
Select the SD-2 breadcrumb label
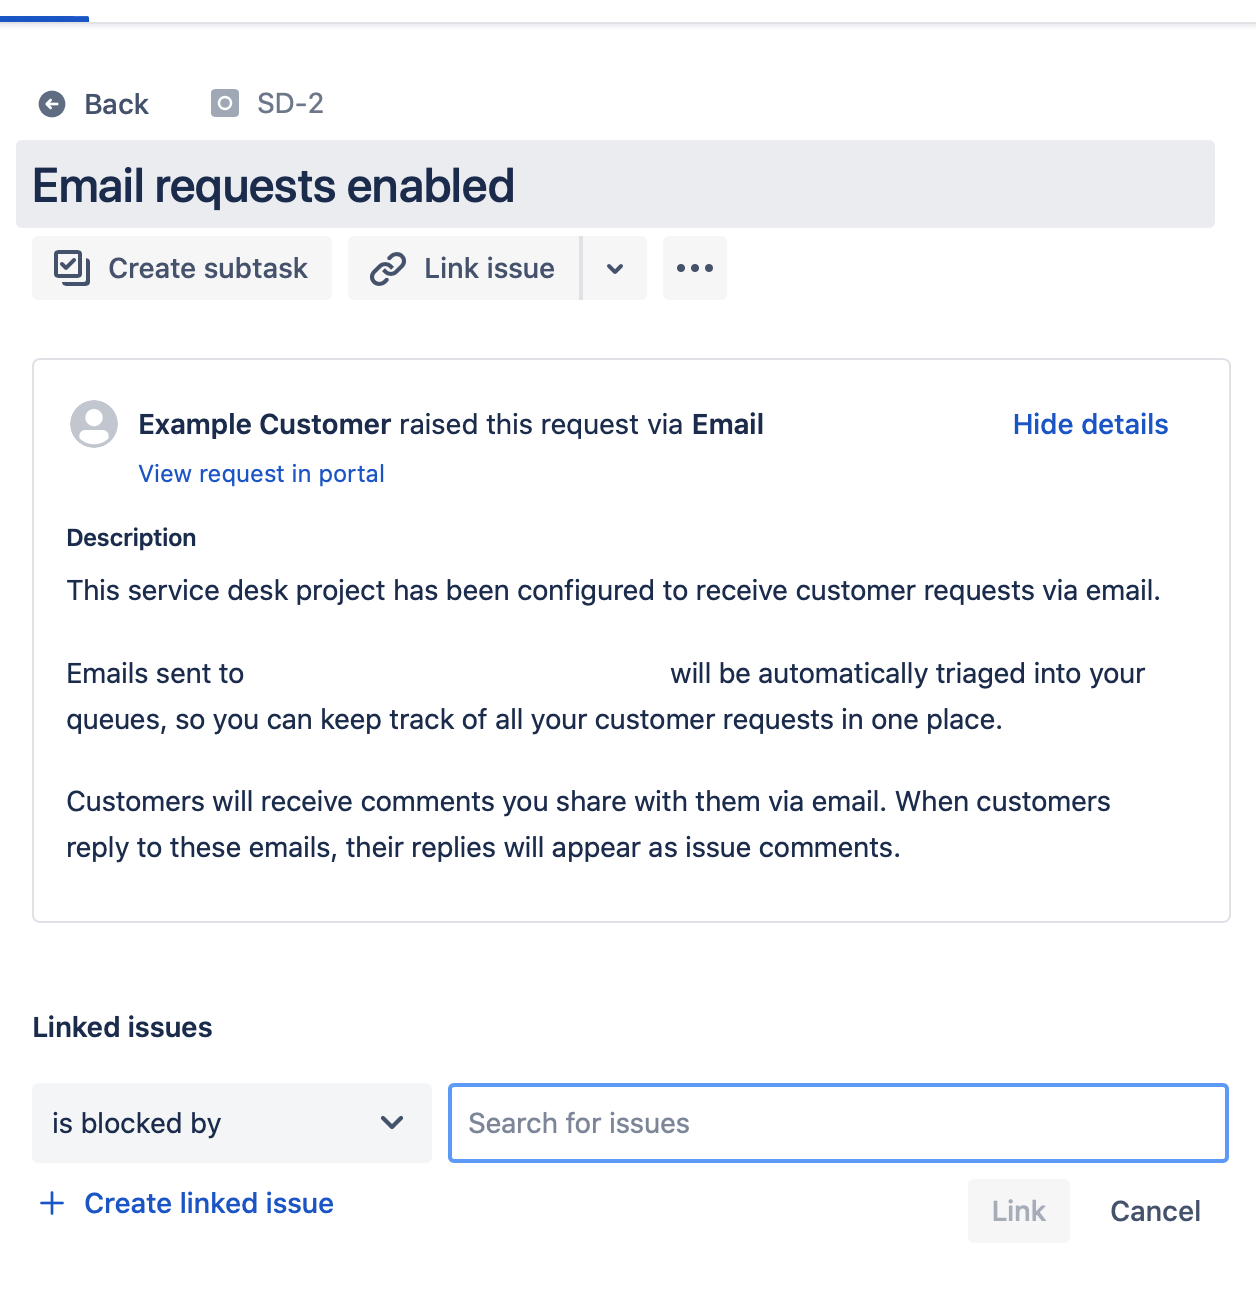tap(289, 102)
